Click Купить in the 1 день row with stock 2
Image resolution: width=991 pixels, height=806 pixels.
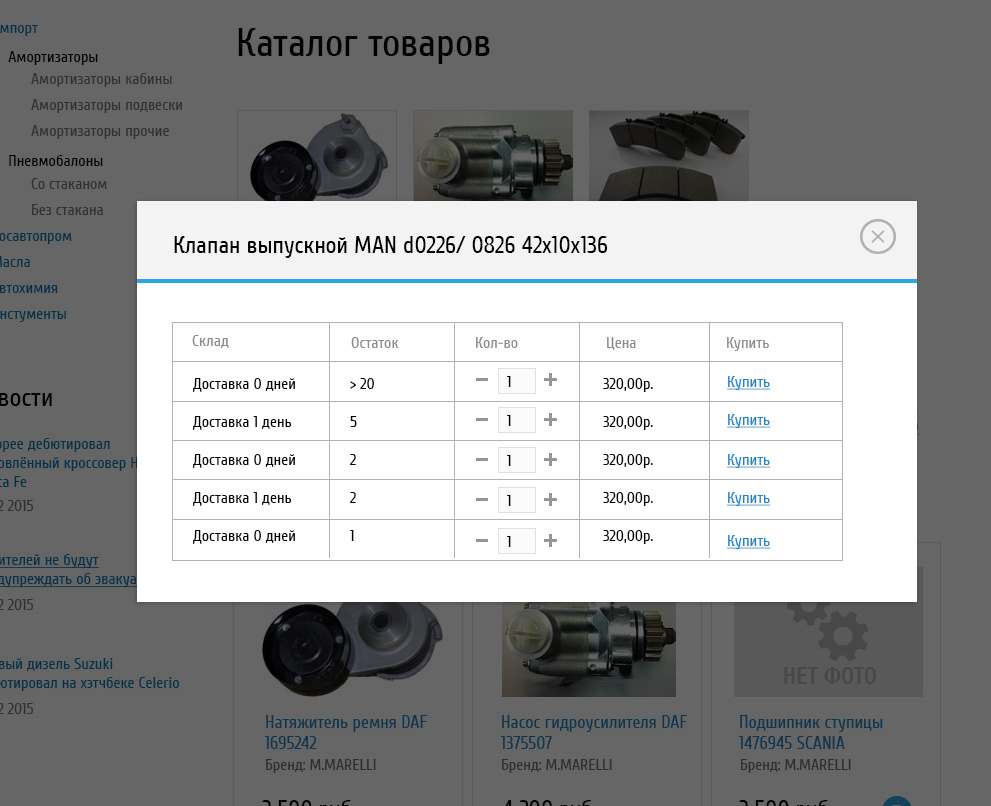(748, 498)
